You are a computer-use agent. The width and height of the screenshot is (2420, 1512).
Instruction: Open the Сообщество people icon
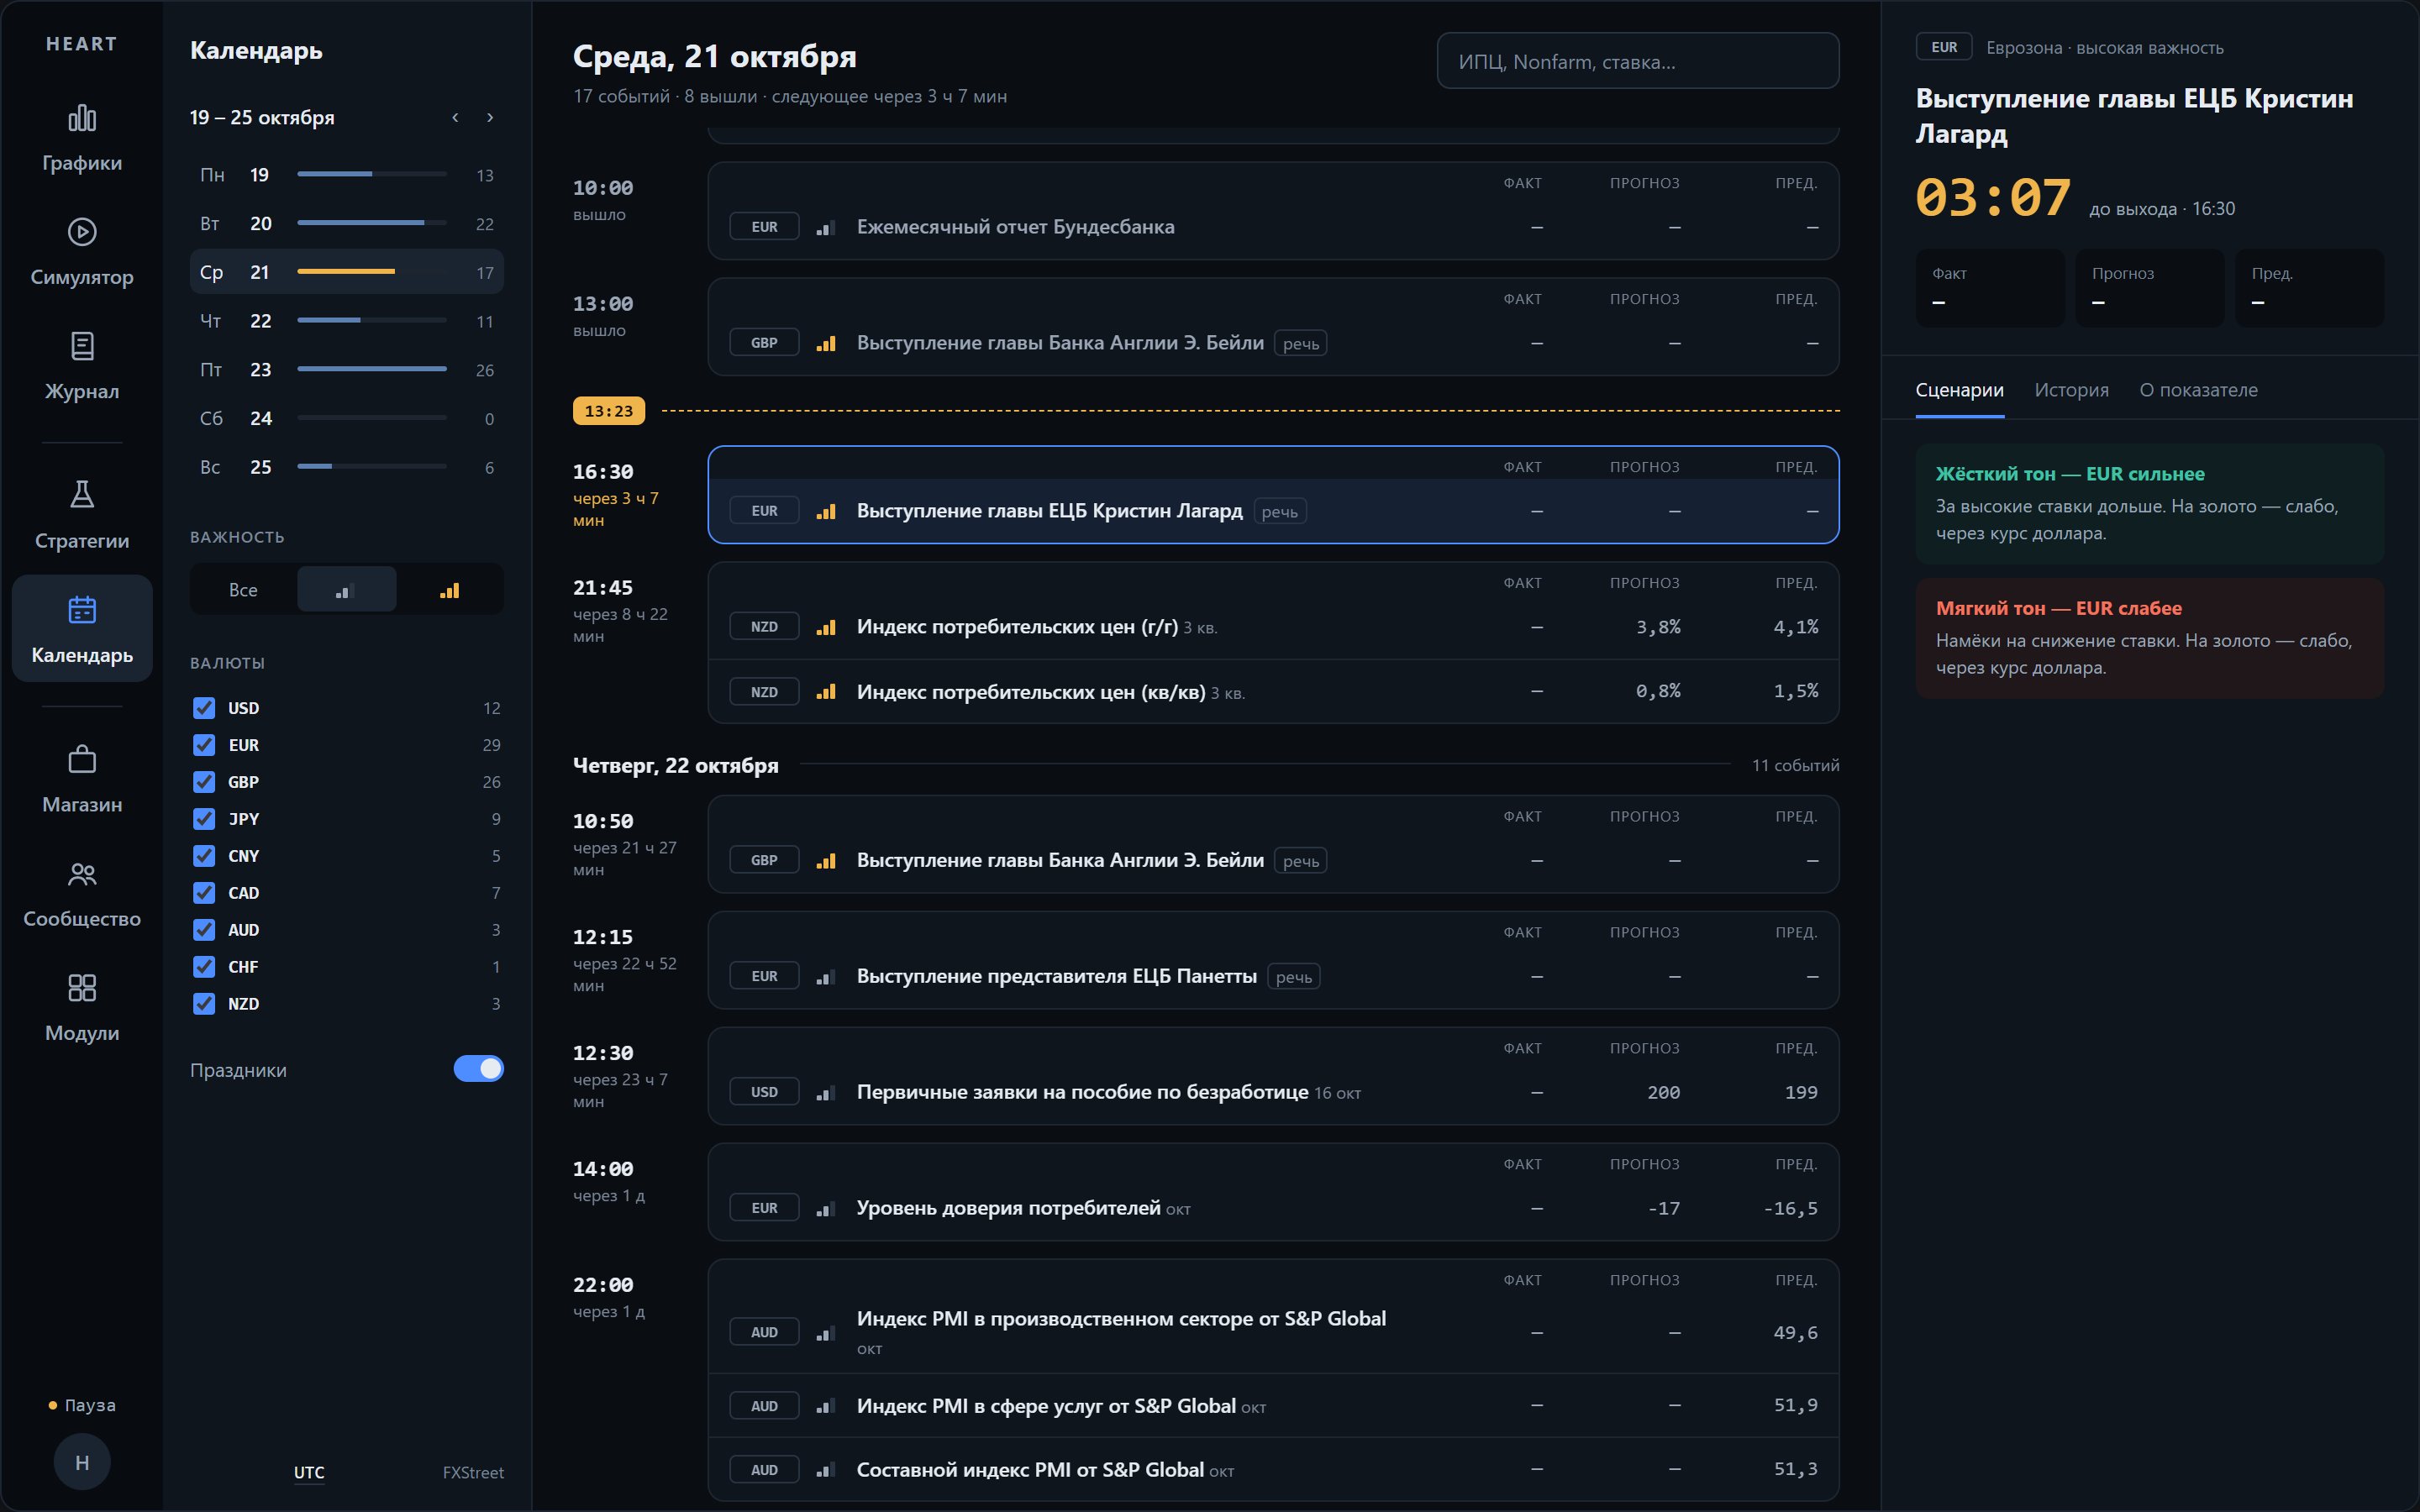82,874
